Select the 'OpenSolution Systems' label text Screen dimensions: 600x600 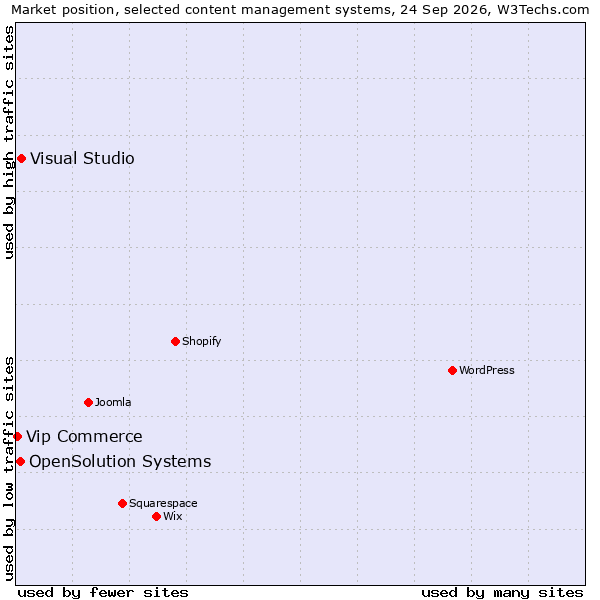[120, 461]
